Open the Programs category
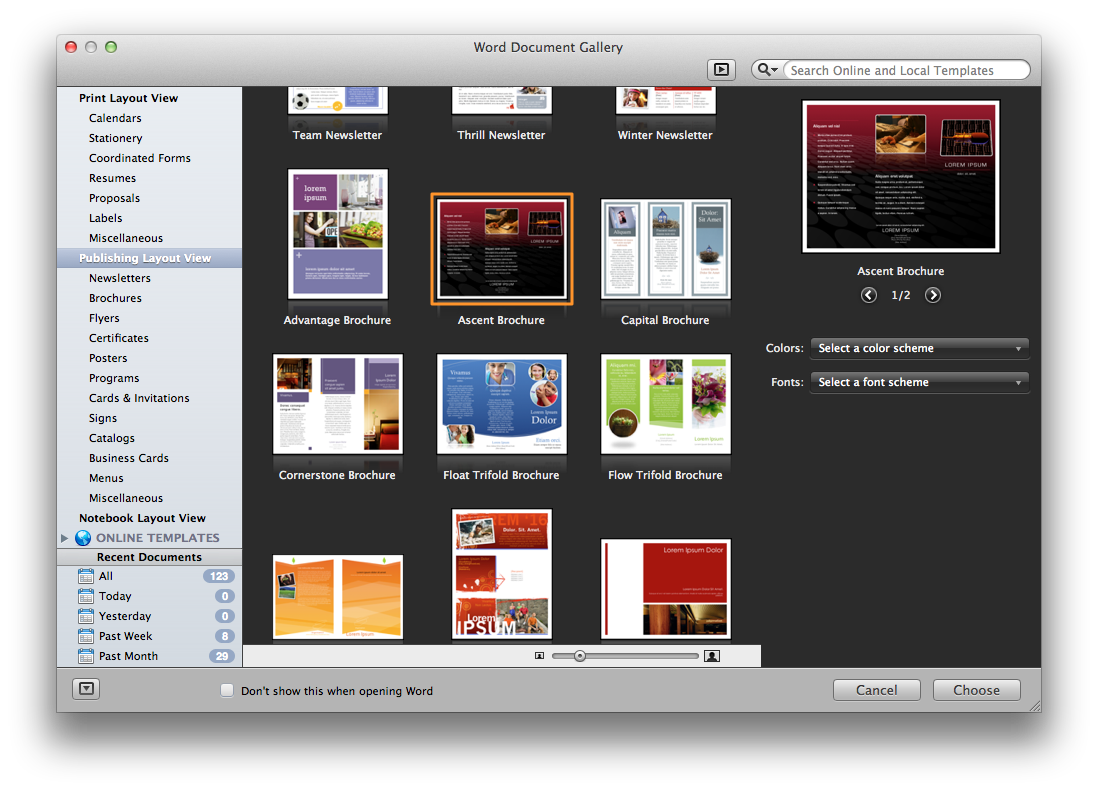1098x791 pixels. 113,378
